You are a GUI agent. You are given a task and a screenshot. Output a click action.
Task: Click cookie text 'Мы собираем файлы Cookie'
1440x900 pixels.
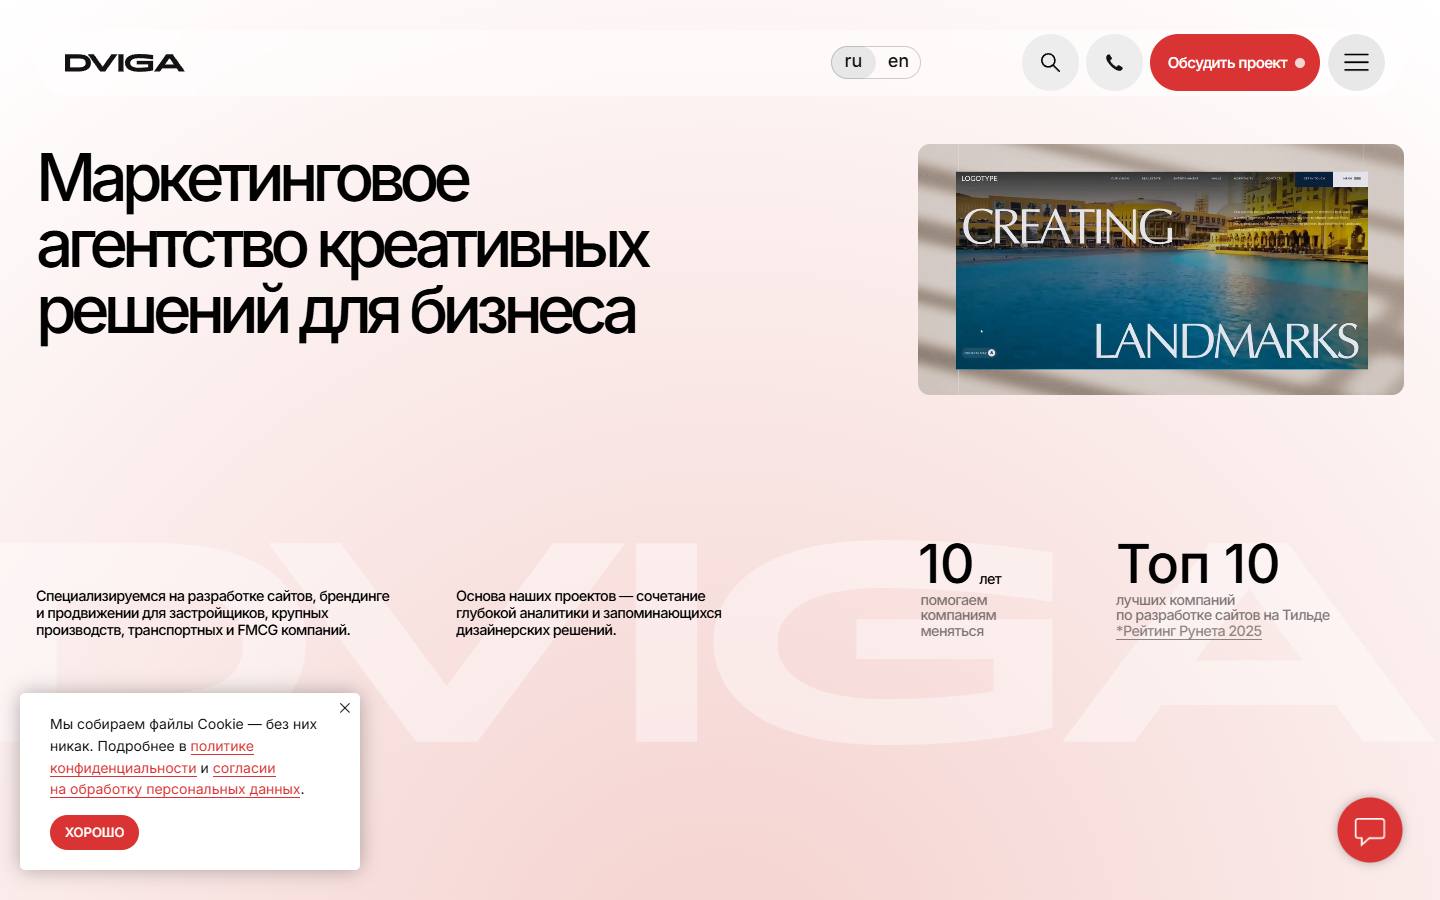click(x=147, y=724)
